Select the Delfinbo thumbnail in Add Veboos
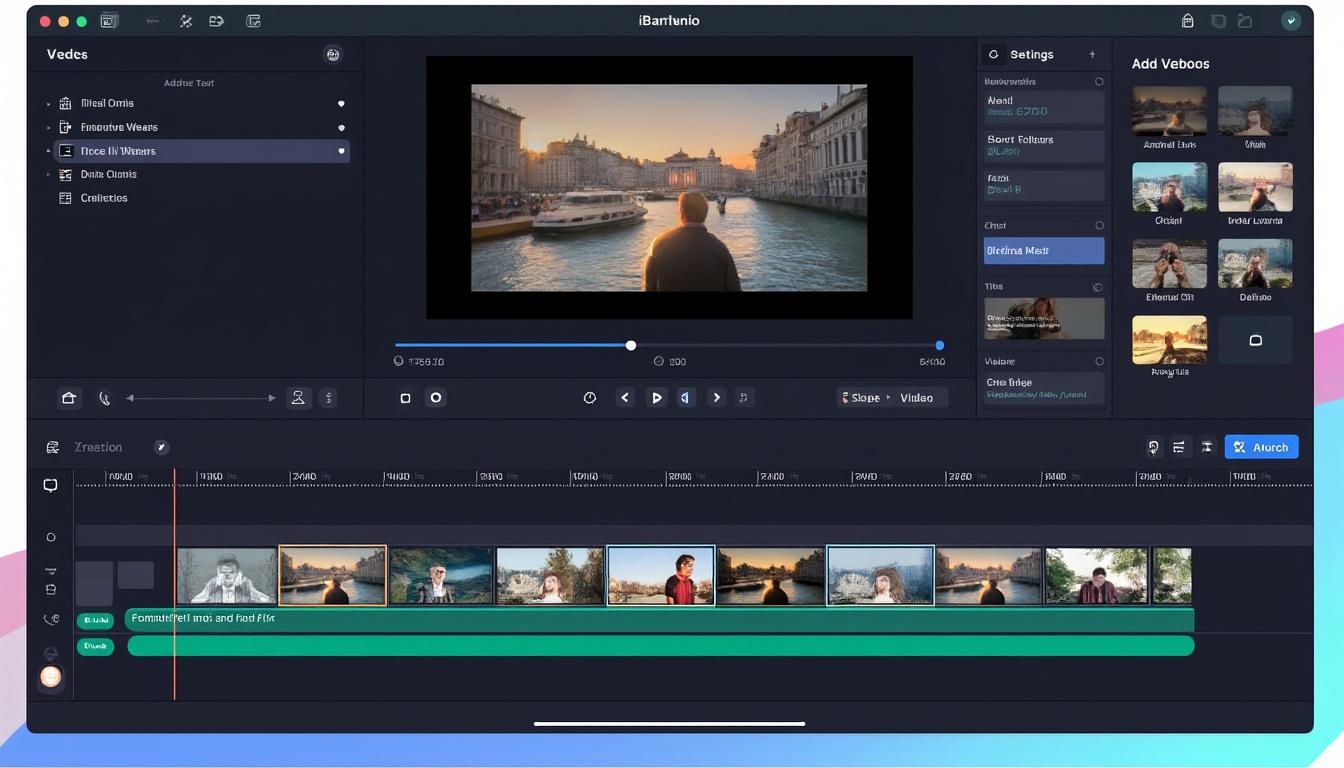The image size is (1344, 768). point(1255,264)
